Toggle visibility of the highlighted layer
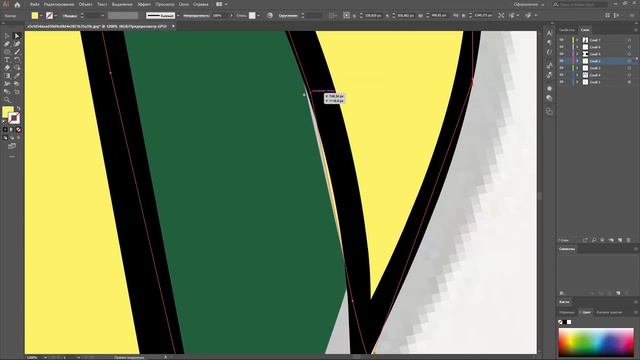 click(562, 61)
